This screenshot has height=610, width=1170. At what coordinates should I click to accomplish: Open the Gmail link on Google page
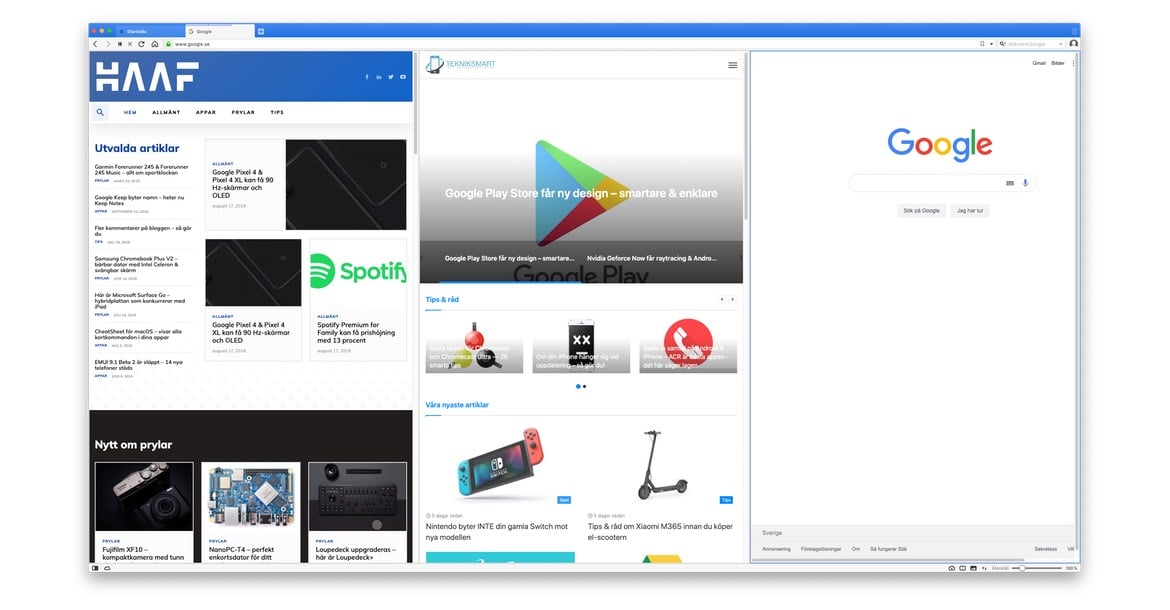[x=1039, y=63]
